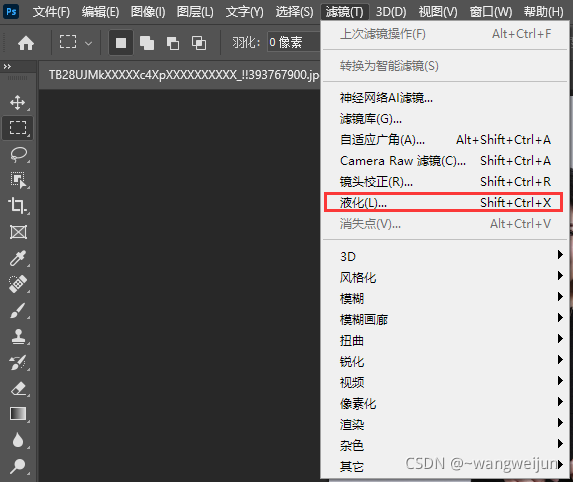Open the 3D(D) menu

pyautogui.click(x=391, y=12)
